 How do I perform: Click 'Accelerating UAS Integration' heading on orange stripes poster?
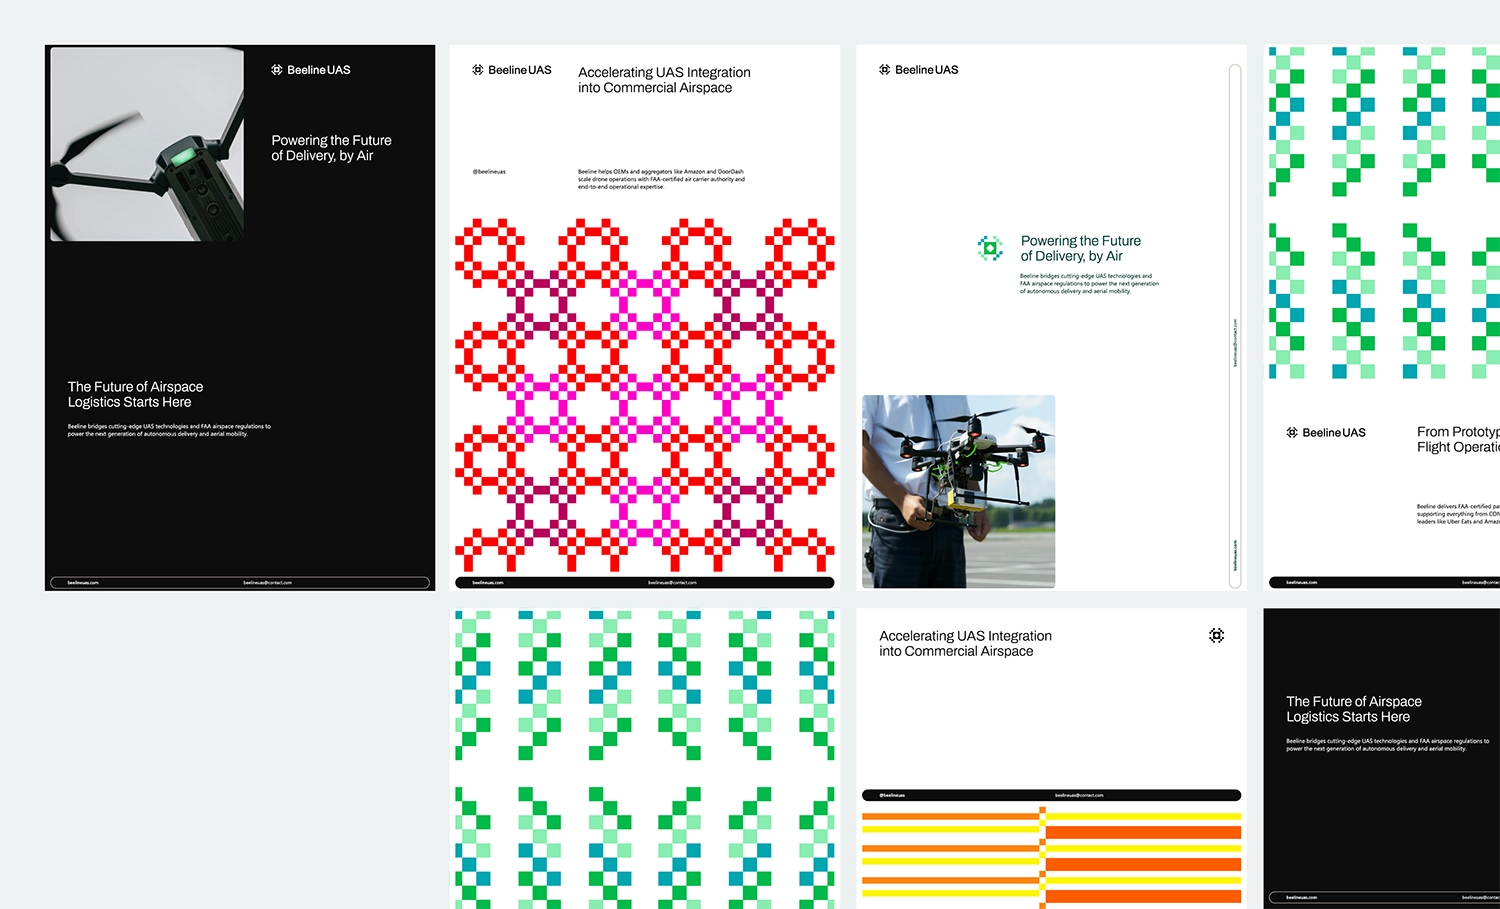pyautogui.click(x=965, y=643)
